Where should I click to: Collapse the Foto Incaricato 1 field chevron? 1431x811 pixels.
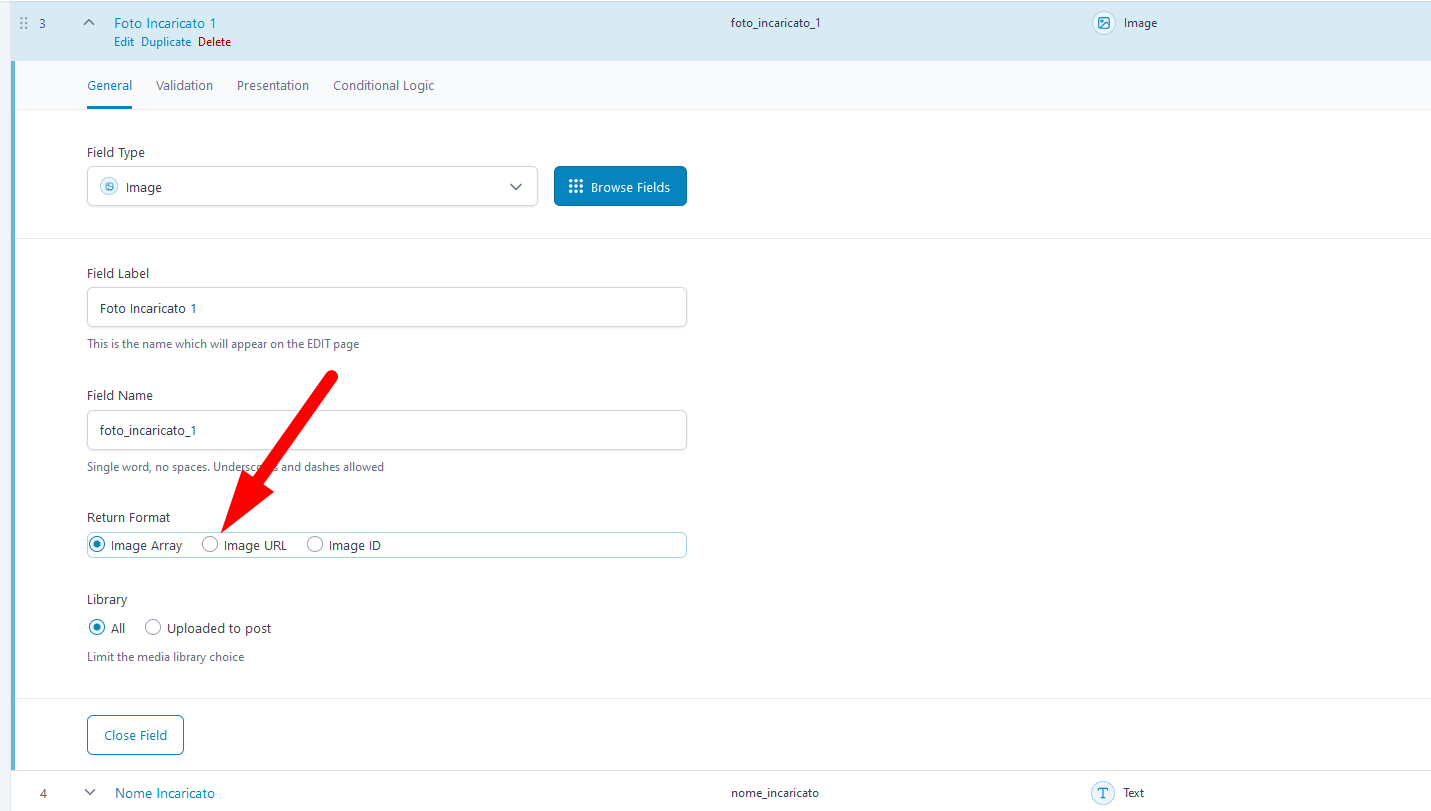point(89,22)
